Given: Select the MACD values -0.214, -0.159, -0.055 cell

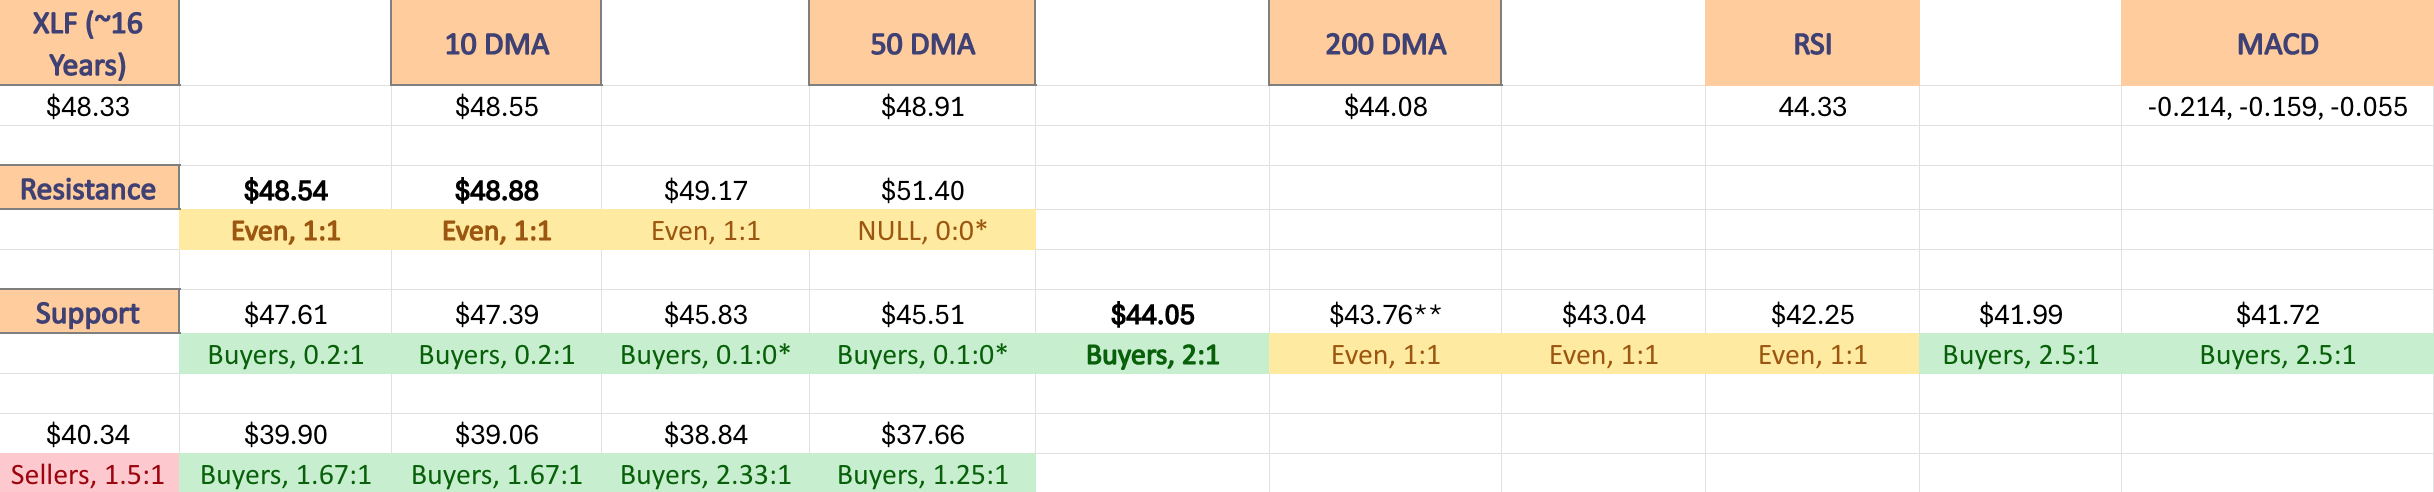Looking at the screenshot, I should pyautogui.click(x=2277, y=106).
